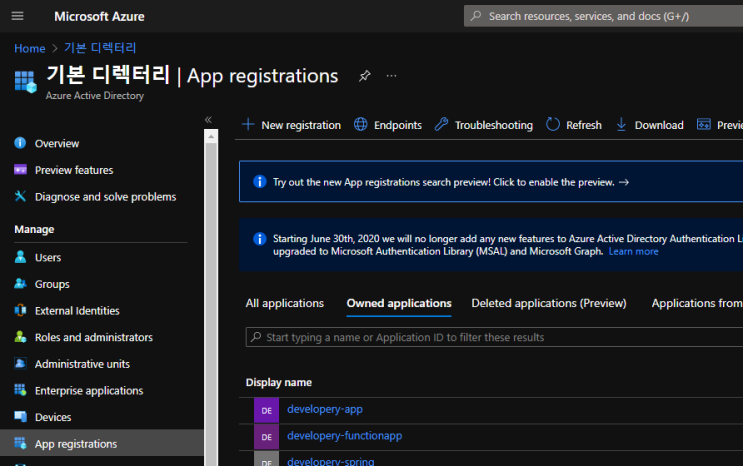Click the sidebar scrollbar up arrow
The width and height of the screenshot is (743, 466).
coord(211,137)
